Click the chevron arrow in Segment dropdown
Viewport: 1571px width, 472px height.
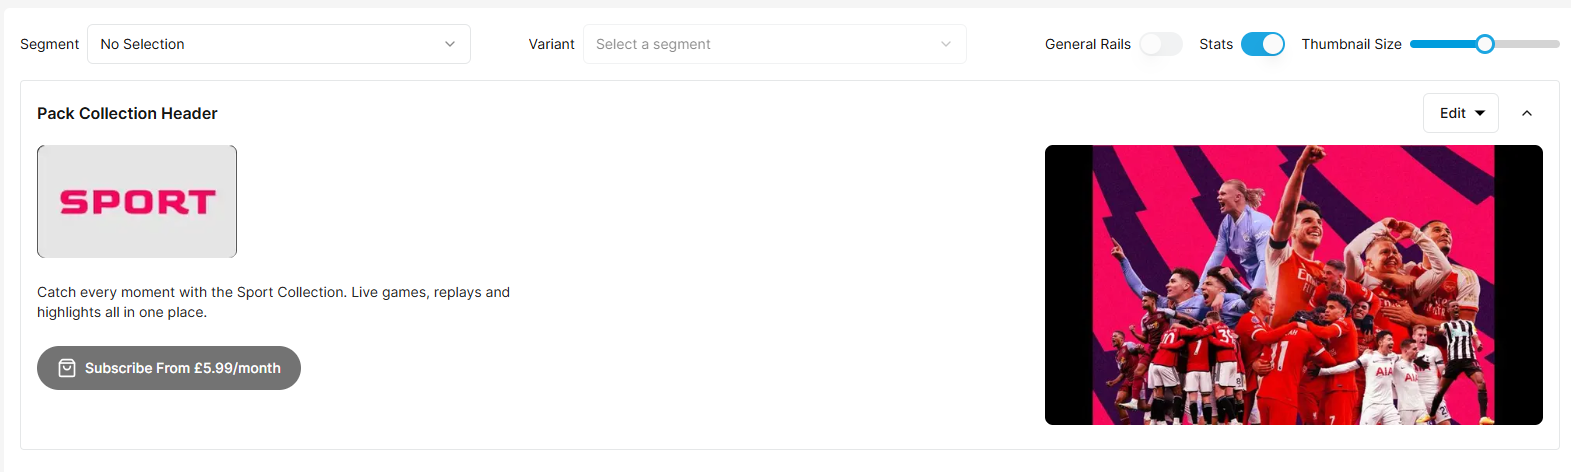450,44
